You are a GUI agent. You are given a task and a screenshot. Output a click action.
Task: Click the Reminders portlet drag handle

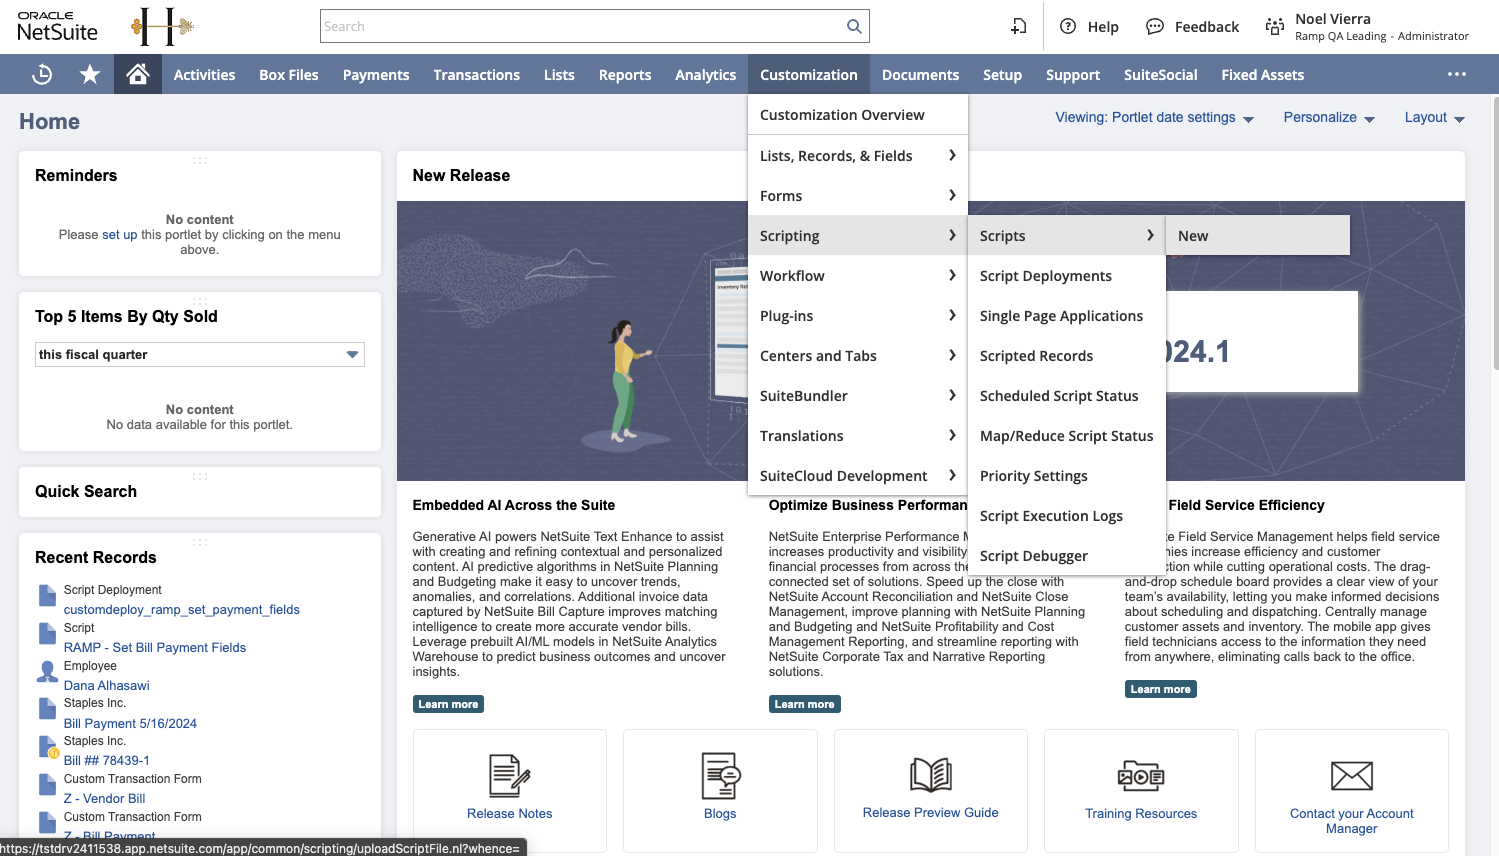[200, 160]
